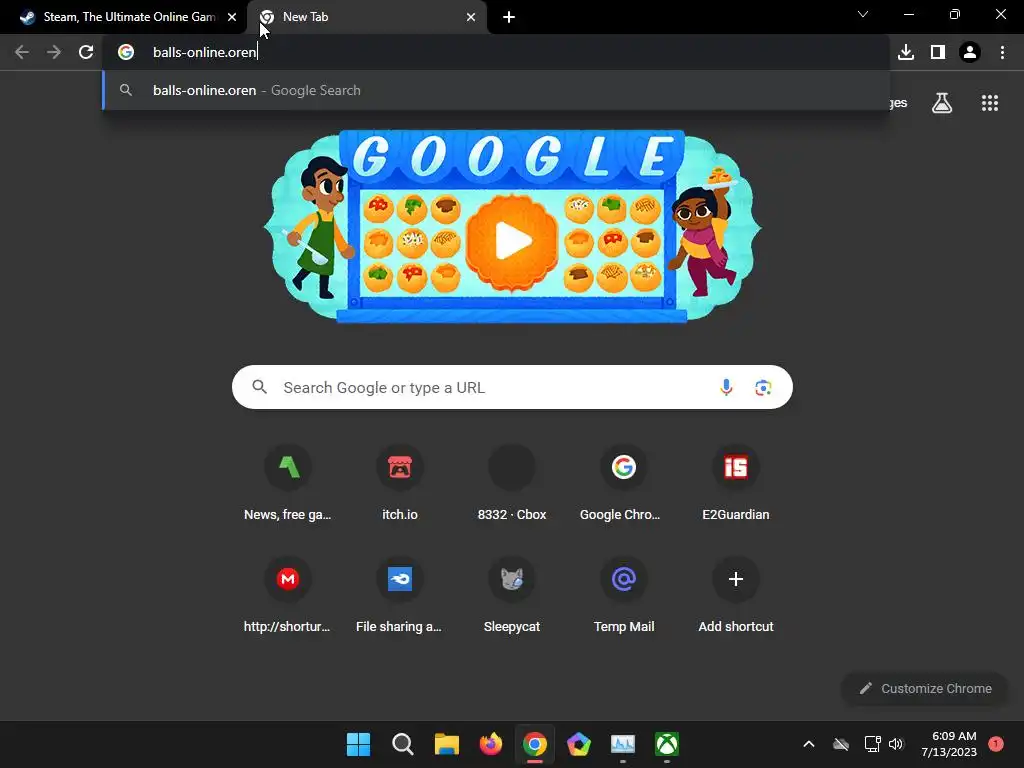
Task: Click Customize Chrome button
Action: (925, 688)
